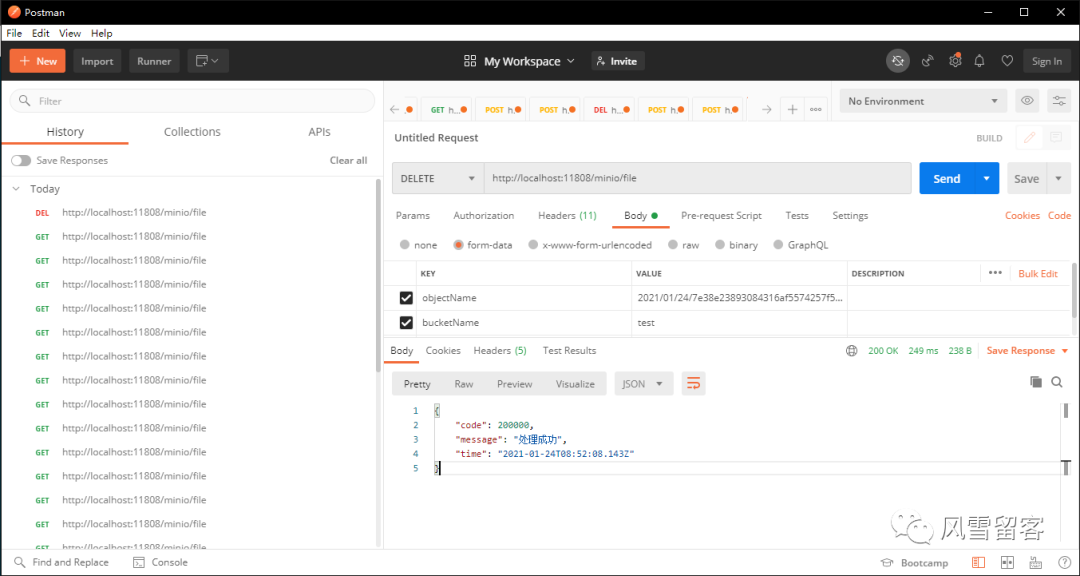Click the blue Send button

946,178
